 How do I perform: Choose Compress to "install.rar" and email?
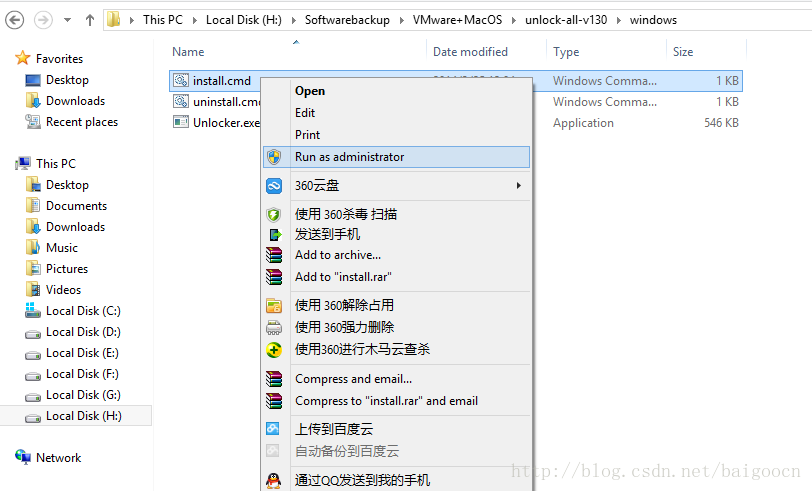(396, 401)
